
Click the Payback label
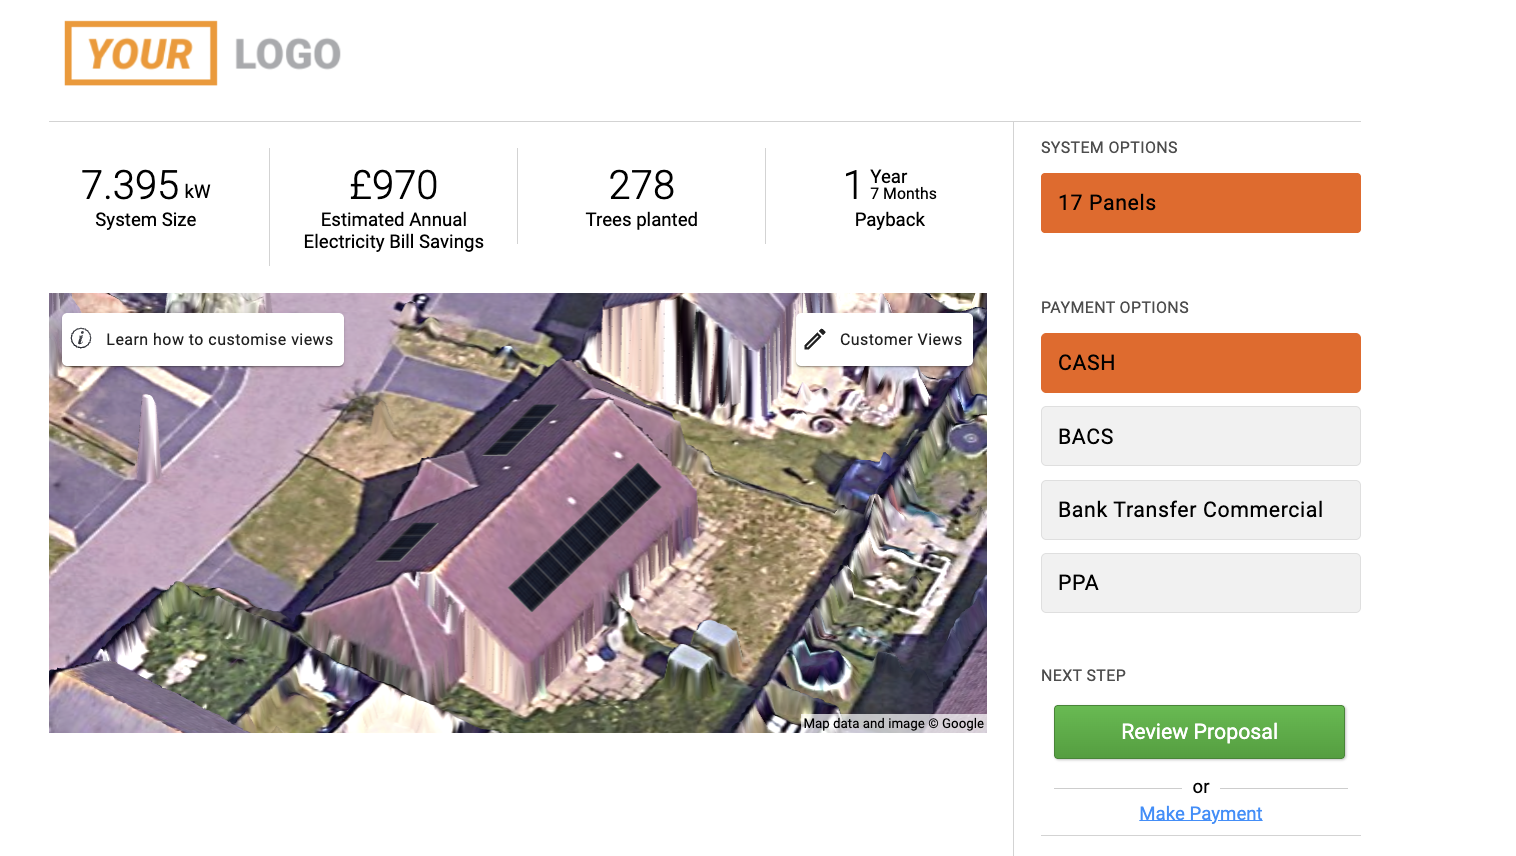pyautogui.click(x=890, y=220)
